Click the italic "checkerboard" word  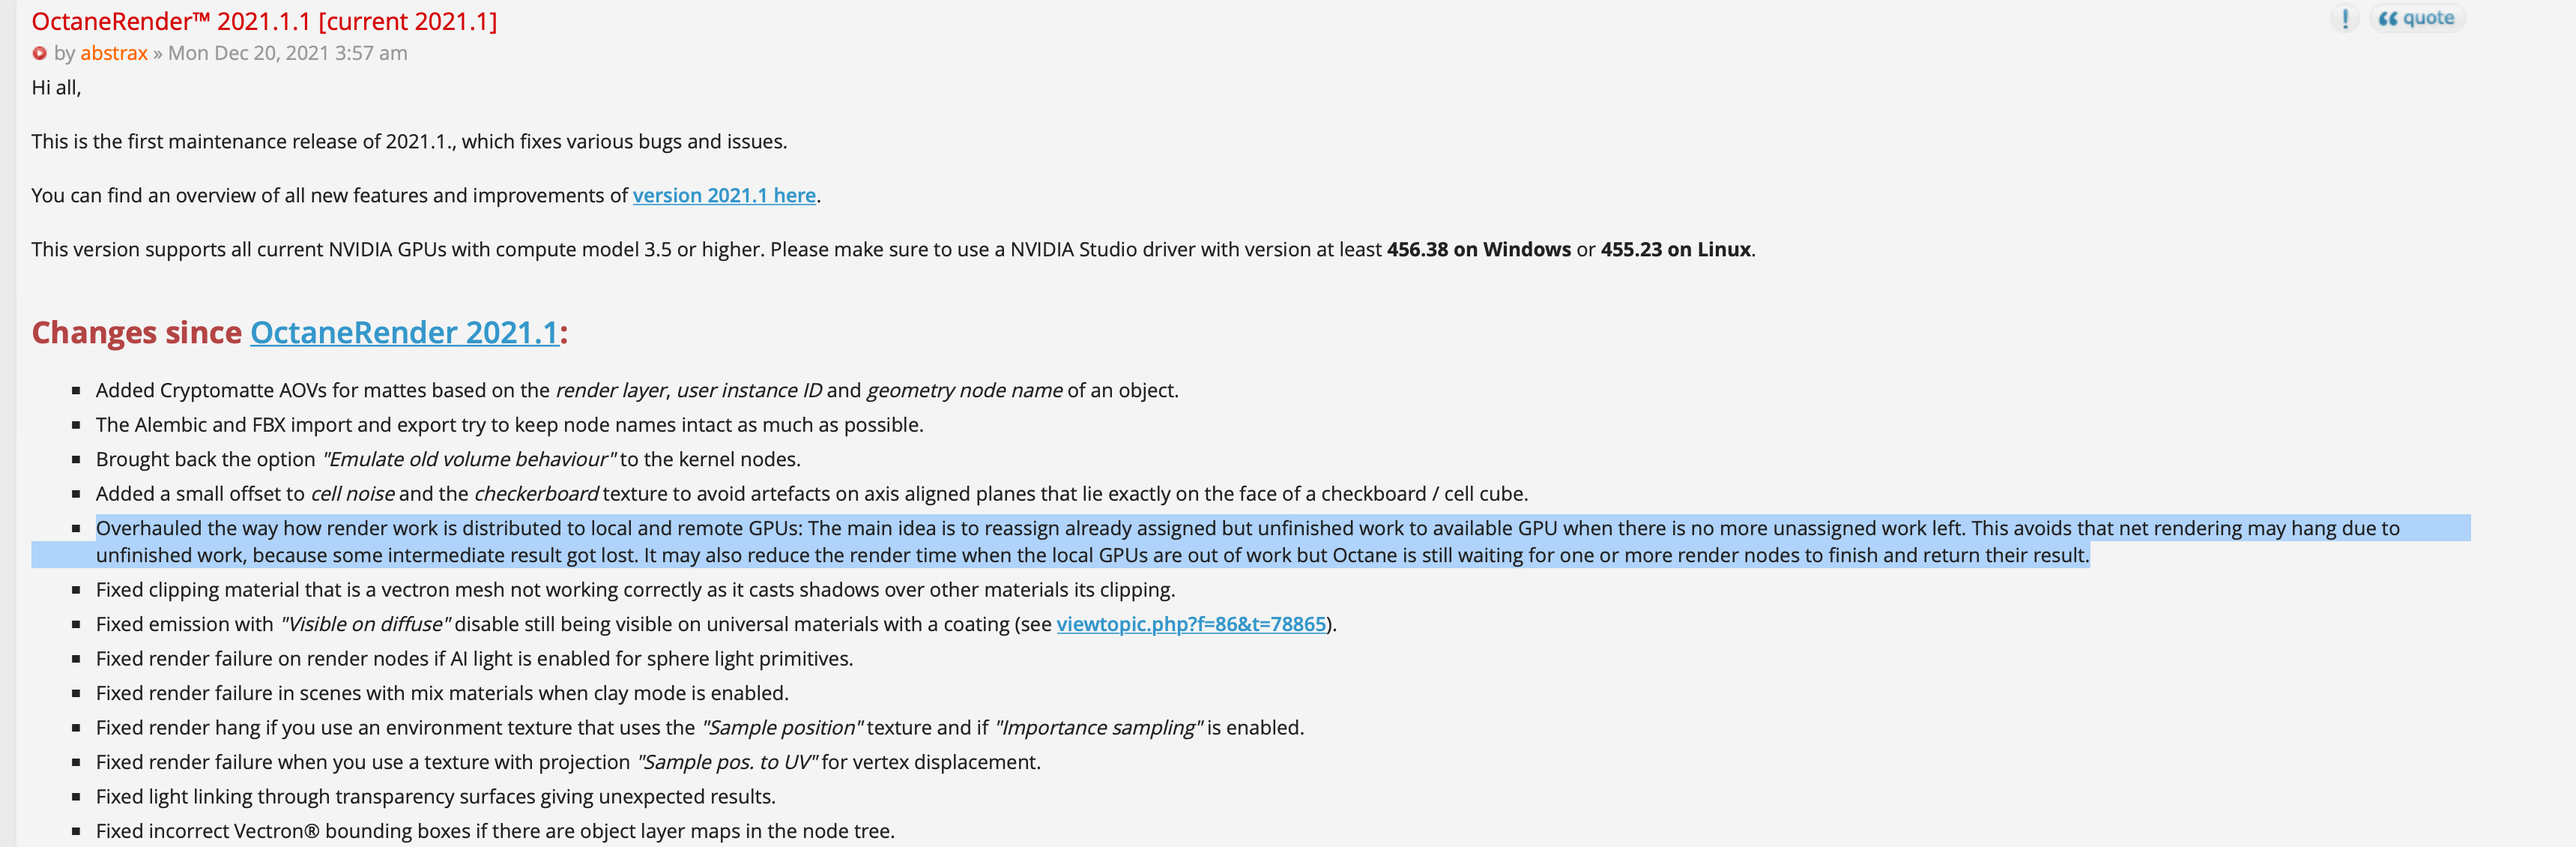pos(536,494)
